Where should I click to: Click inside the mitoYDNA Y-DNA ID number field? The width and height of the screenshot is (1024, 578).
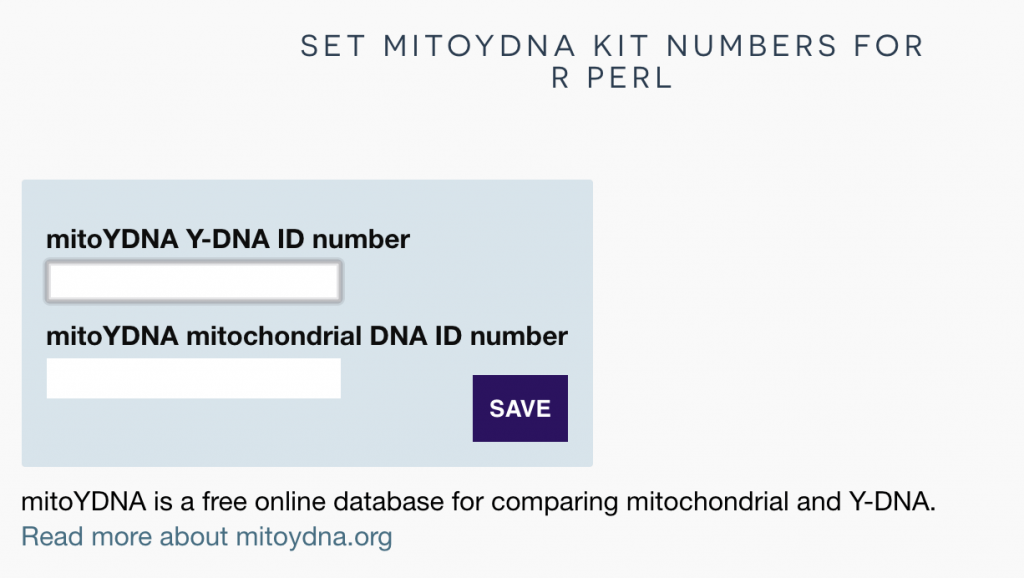click(192, 280)
